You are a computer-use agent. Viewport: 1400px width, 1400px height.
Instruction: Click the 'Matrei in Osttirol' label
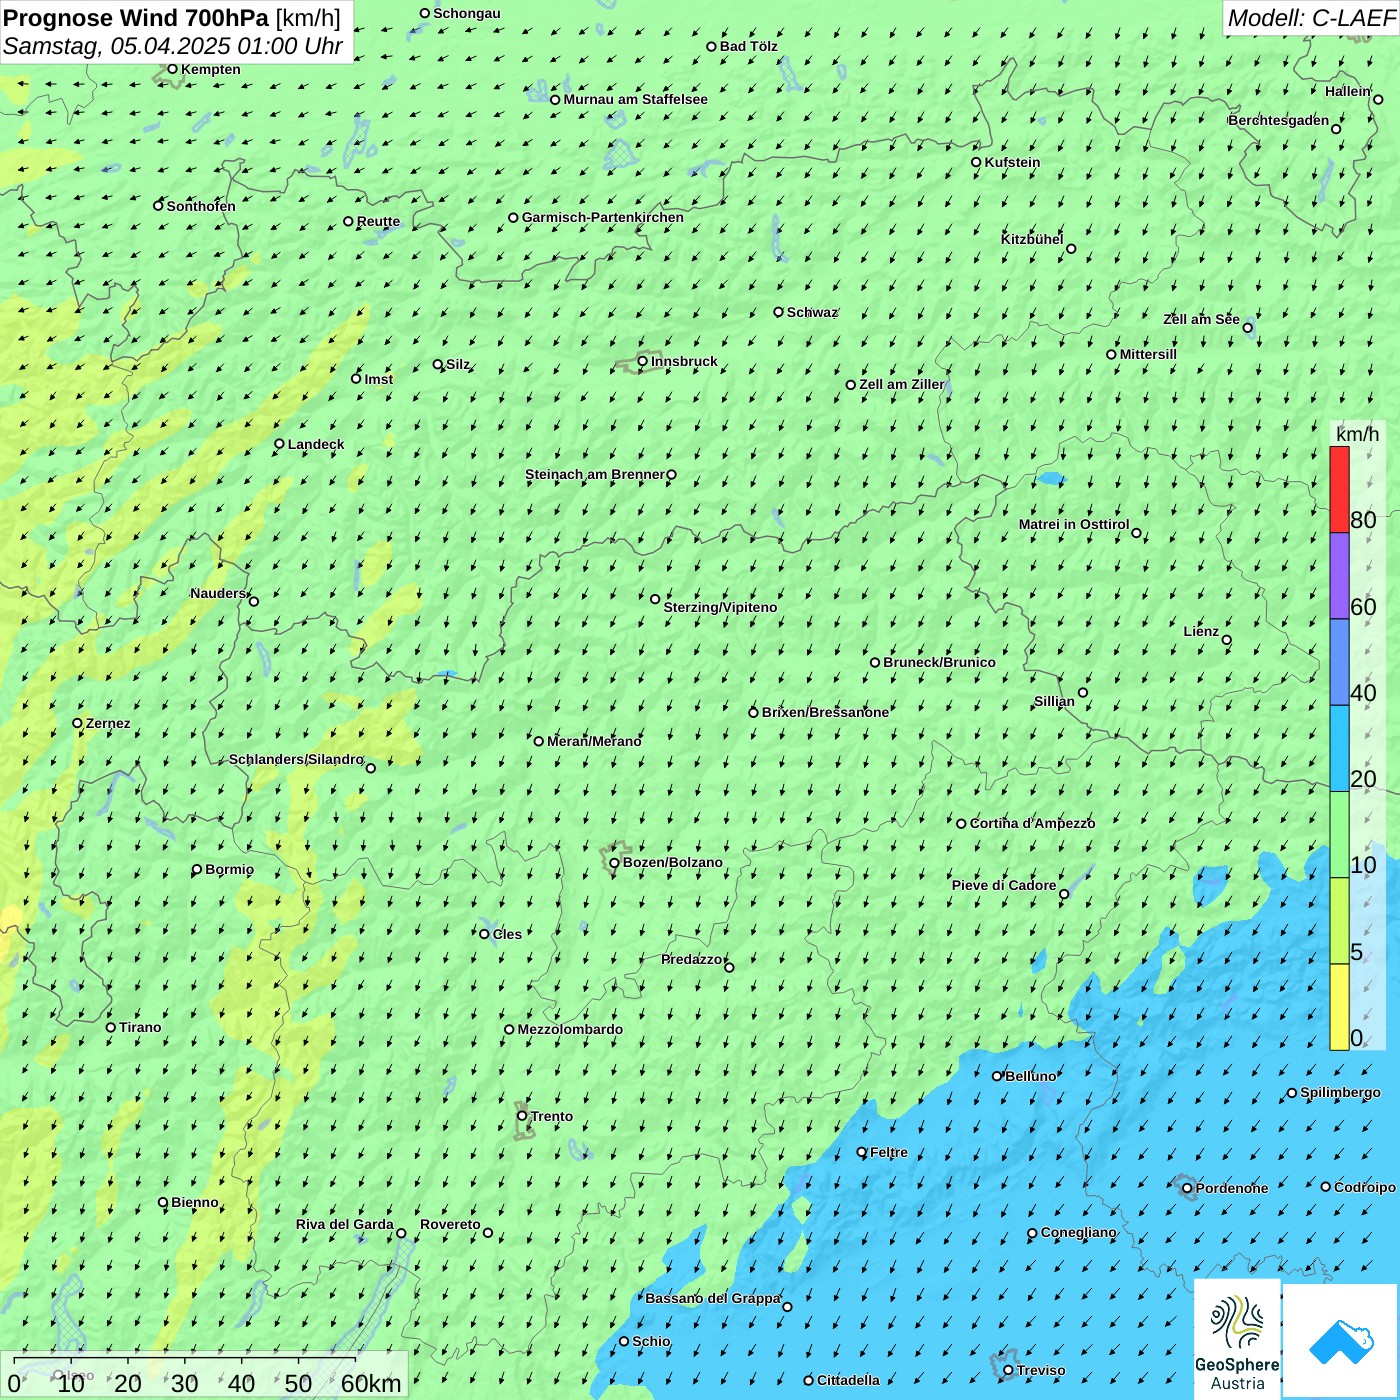[1074, 524]
